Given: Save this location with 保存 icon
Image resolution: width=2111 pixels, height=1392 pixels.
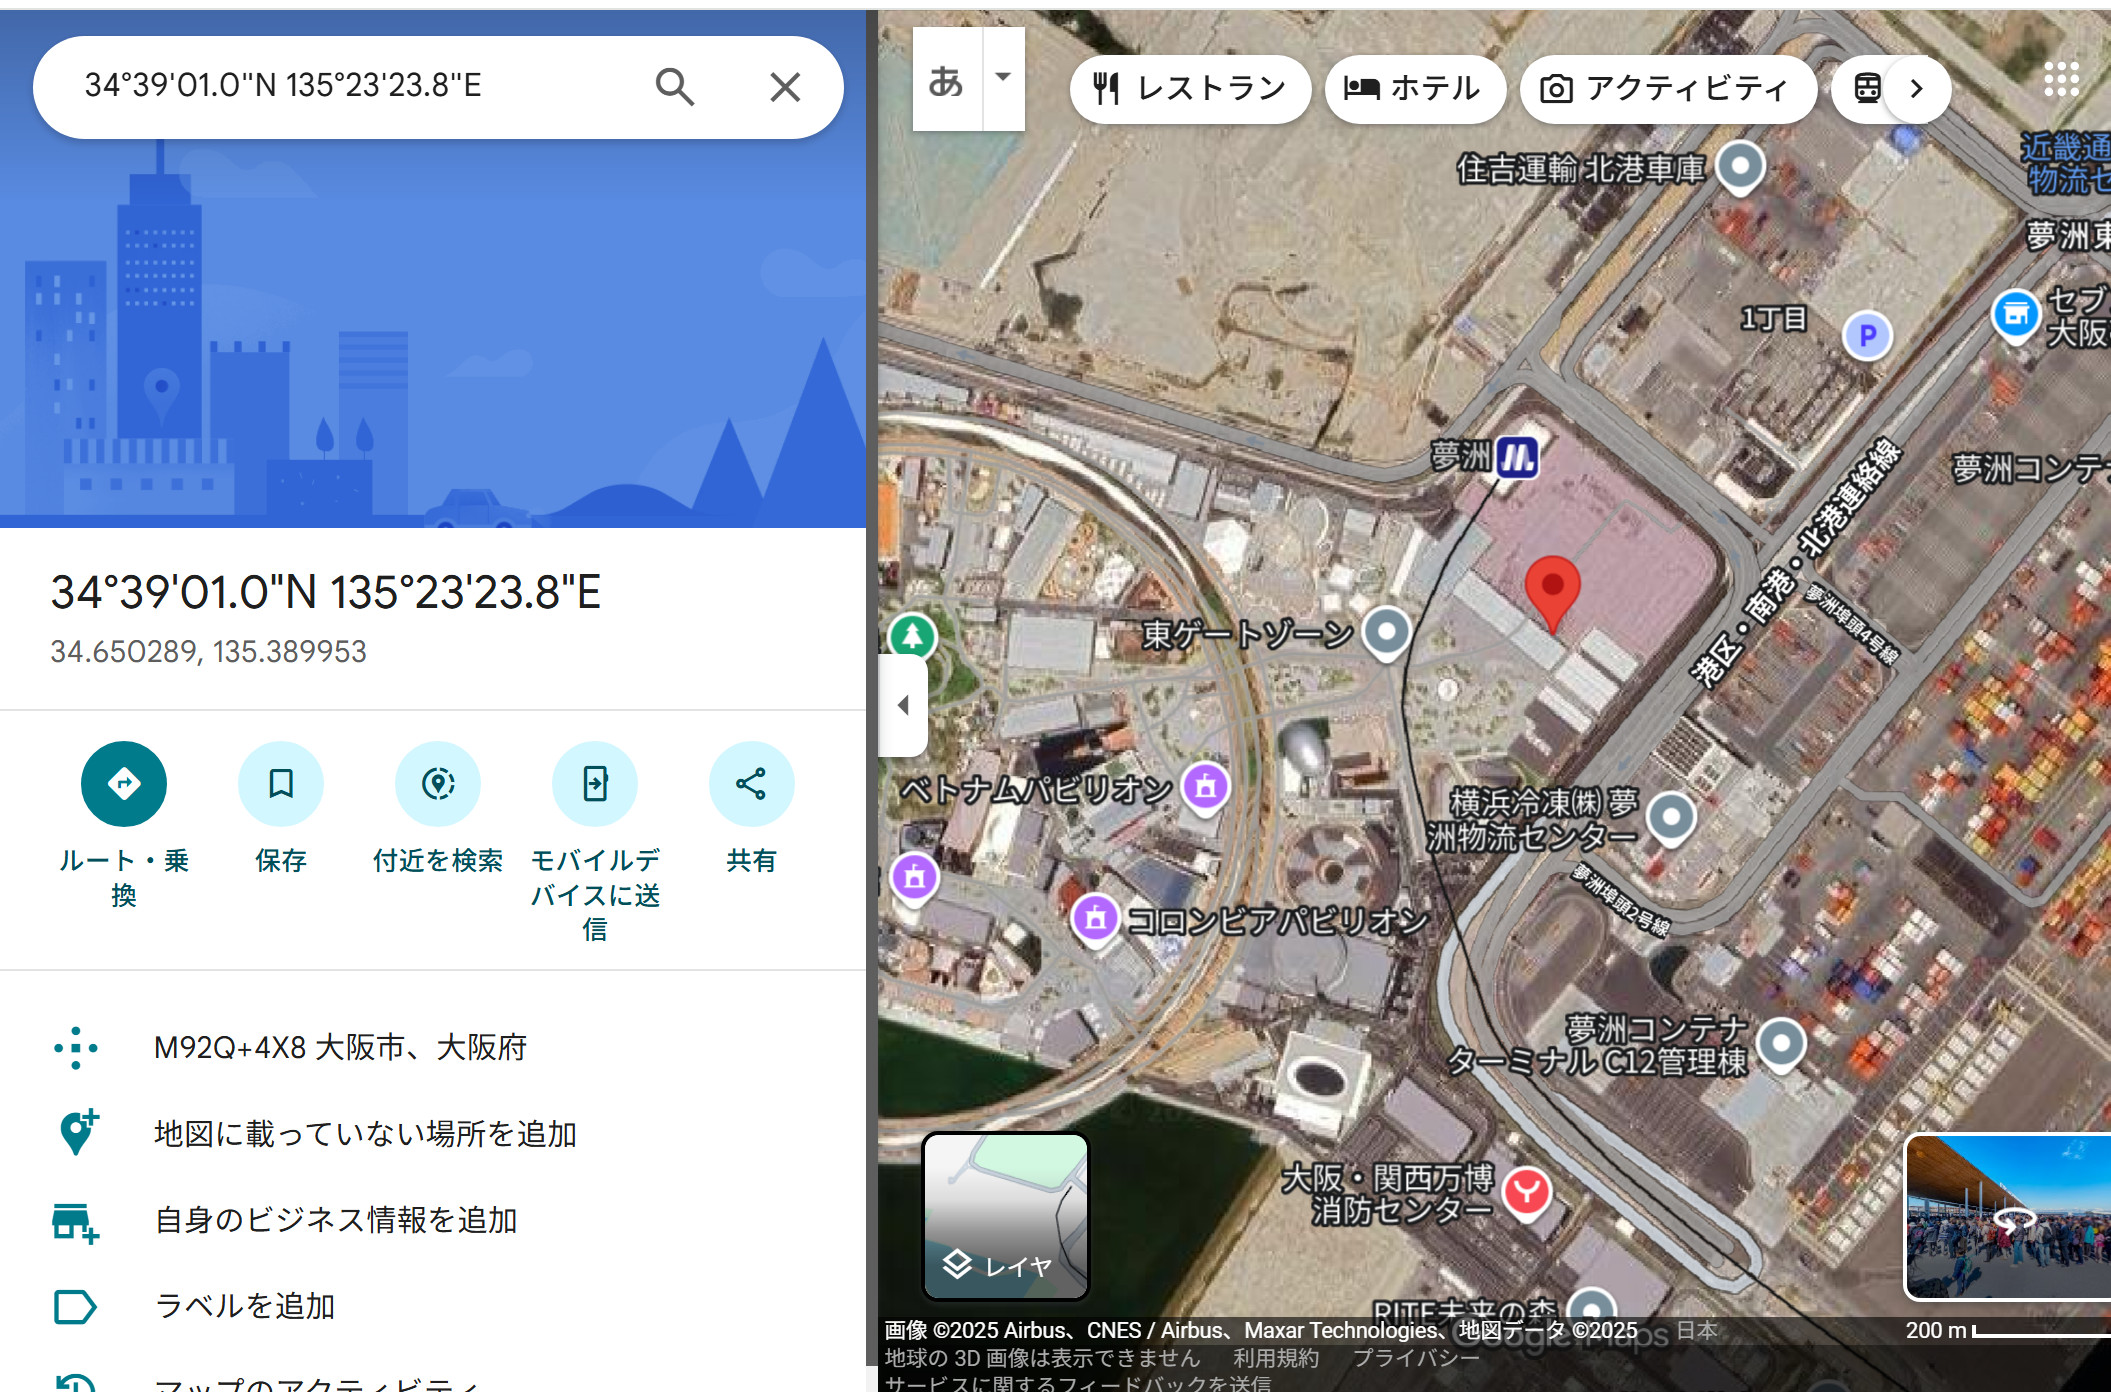Looking at the screenshot, I should [x=281, y=784].
